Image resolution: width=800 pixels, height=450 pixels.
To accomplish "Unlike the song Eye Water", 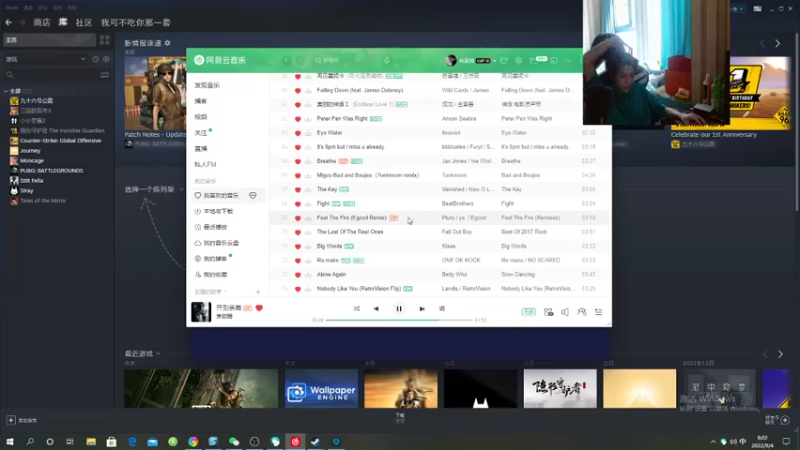I will (297, 133).
